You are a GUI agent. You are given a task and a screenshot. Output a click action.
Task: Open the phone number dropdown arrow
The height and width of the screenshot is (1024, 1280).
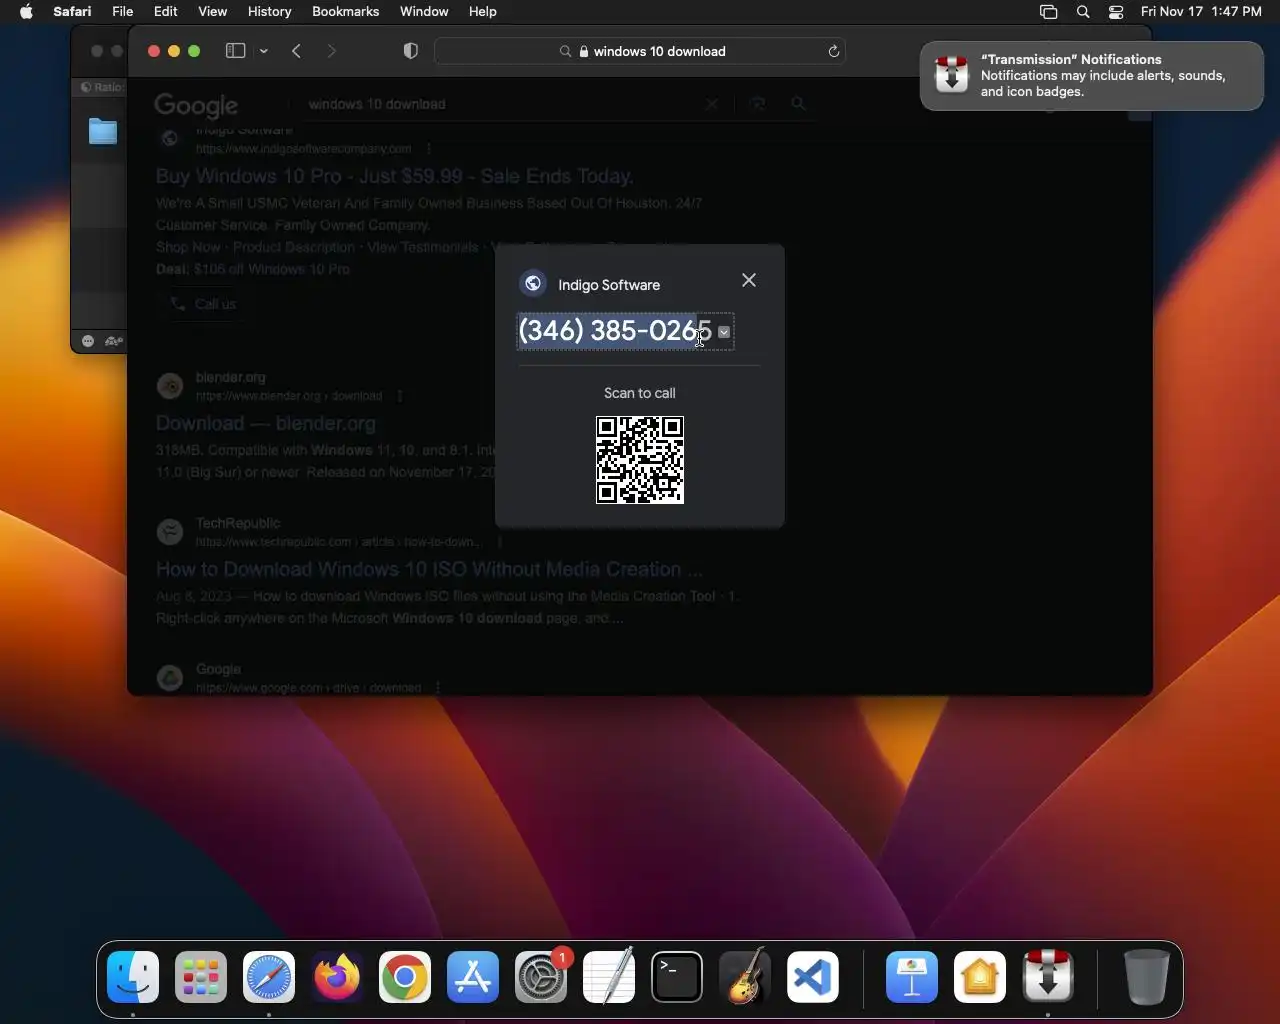tap(724, 332)
